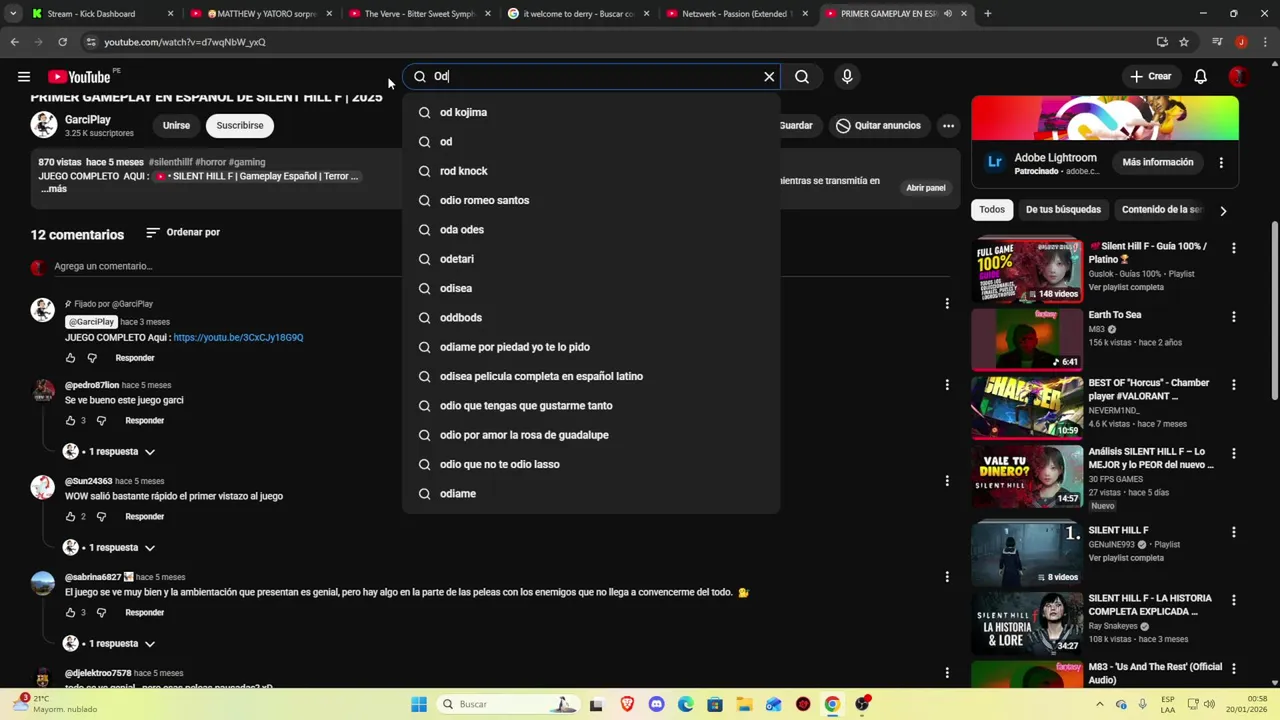This screenshot has width=1280, height=720.
Task: Dislike pedro87lion's comment
Action: click(101, 421)
